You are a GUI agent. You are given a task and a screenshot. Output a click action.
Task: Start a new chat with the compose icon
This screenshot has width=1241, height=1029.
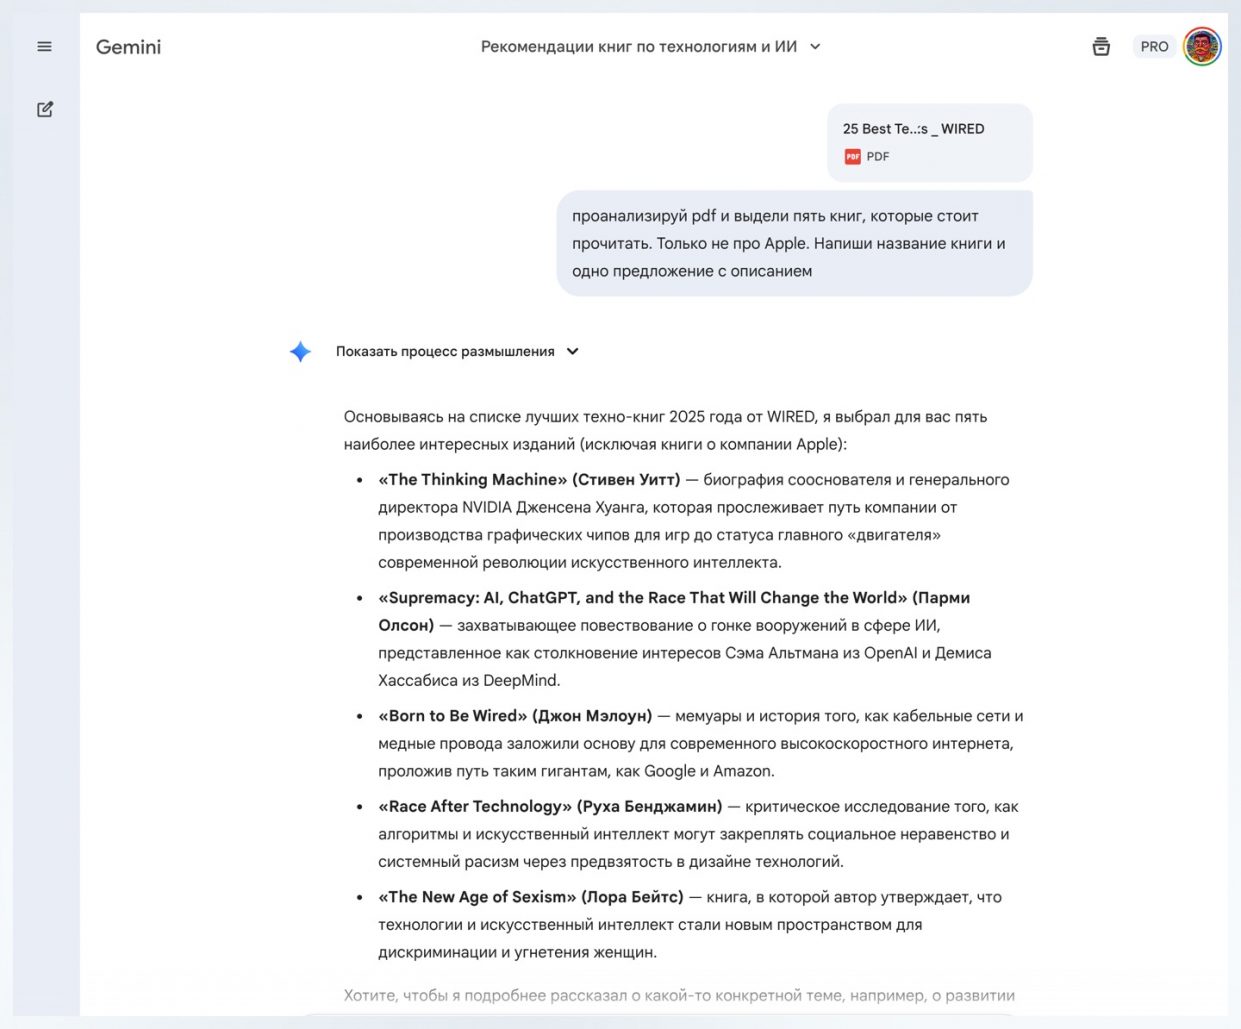tap(45, 109)
